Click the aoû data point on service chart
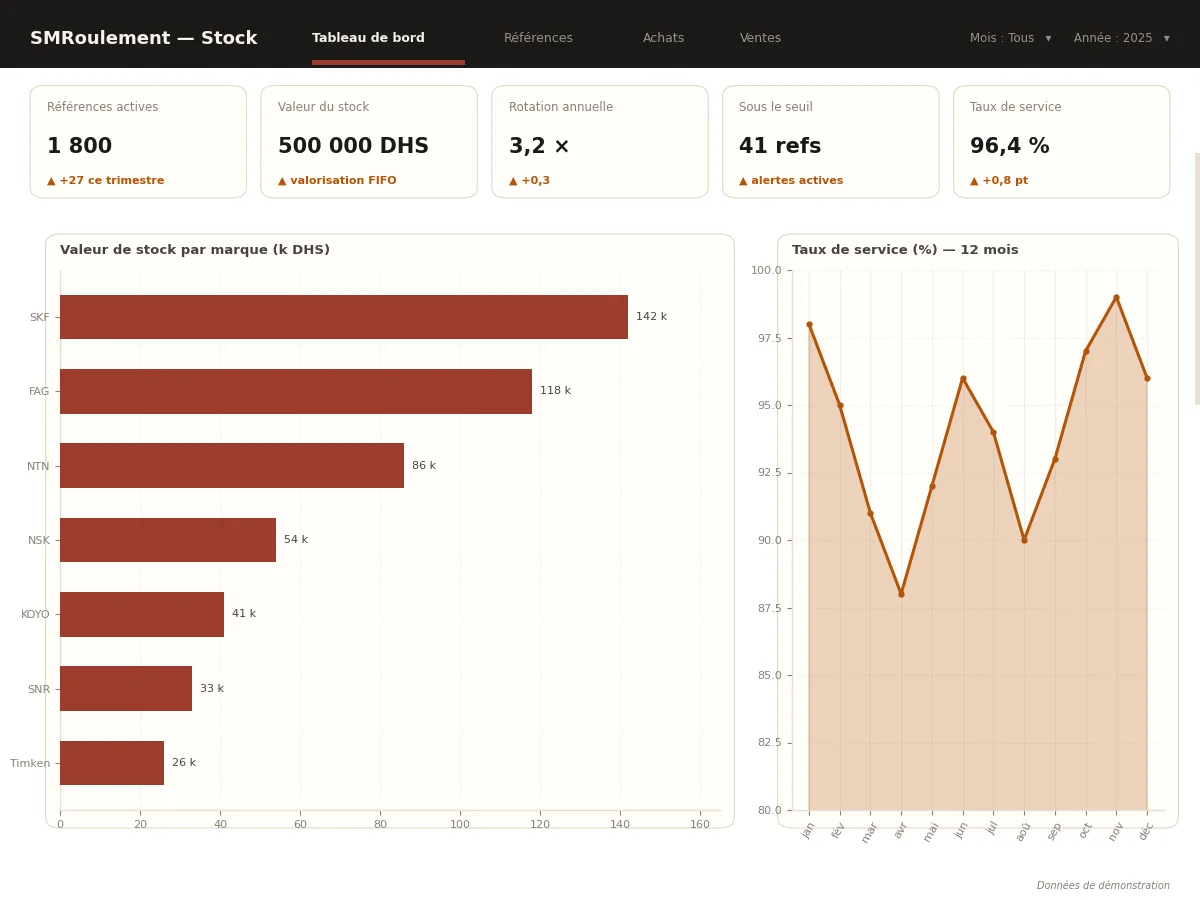Screen dimensions: 1200x900 pyautogui.click(x=1024, y=540)
